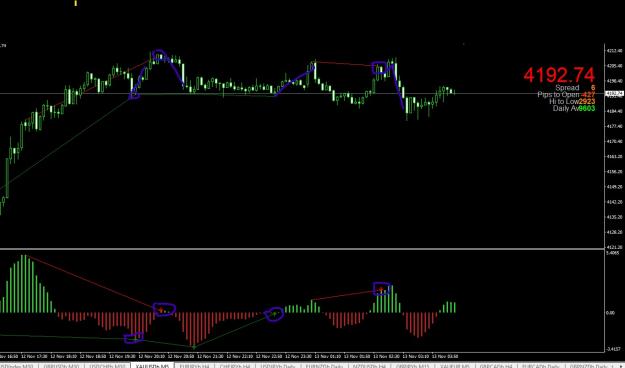The height and width of the screenshot is (368, 625).
Task: Click the 4177.40 price axis label
Action: click(x=614, y=126)
